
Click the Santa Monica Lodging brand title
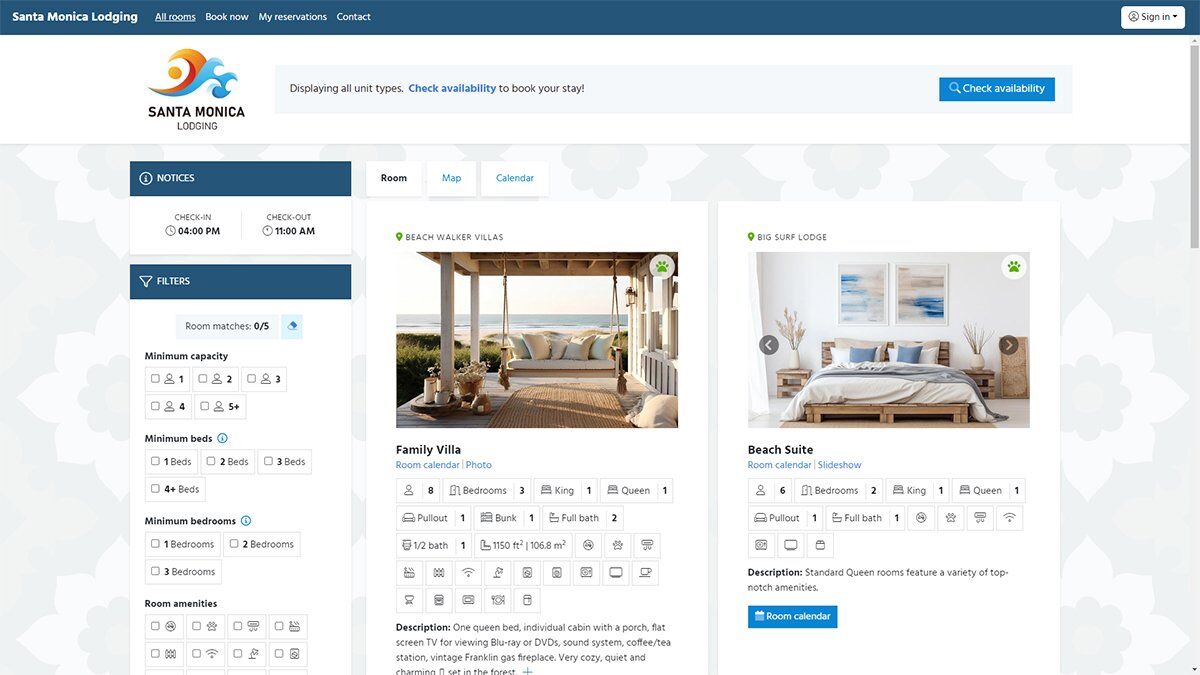click(x=75, y=17)
